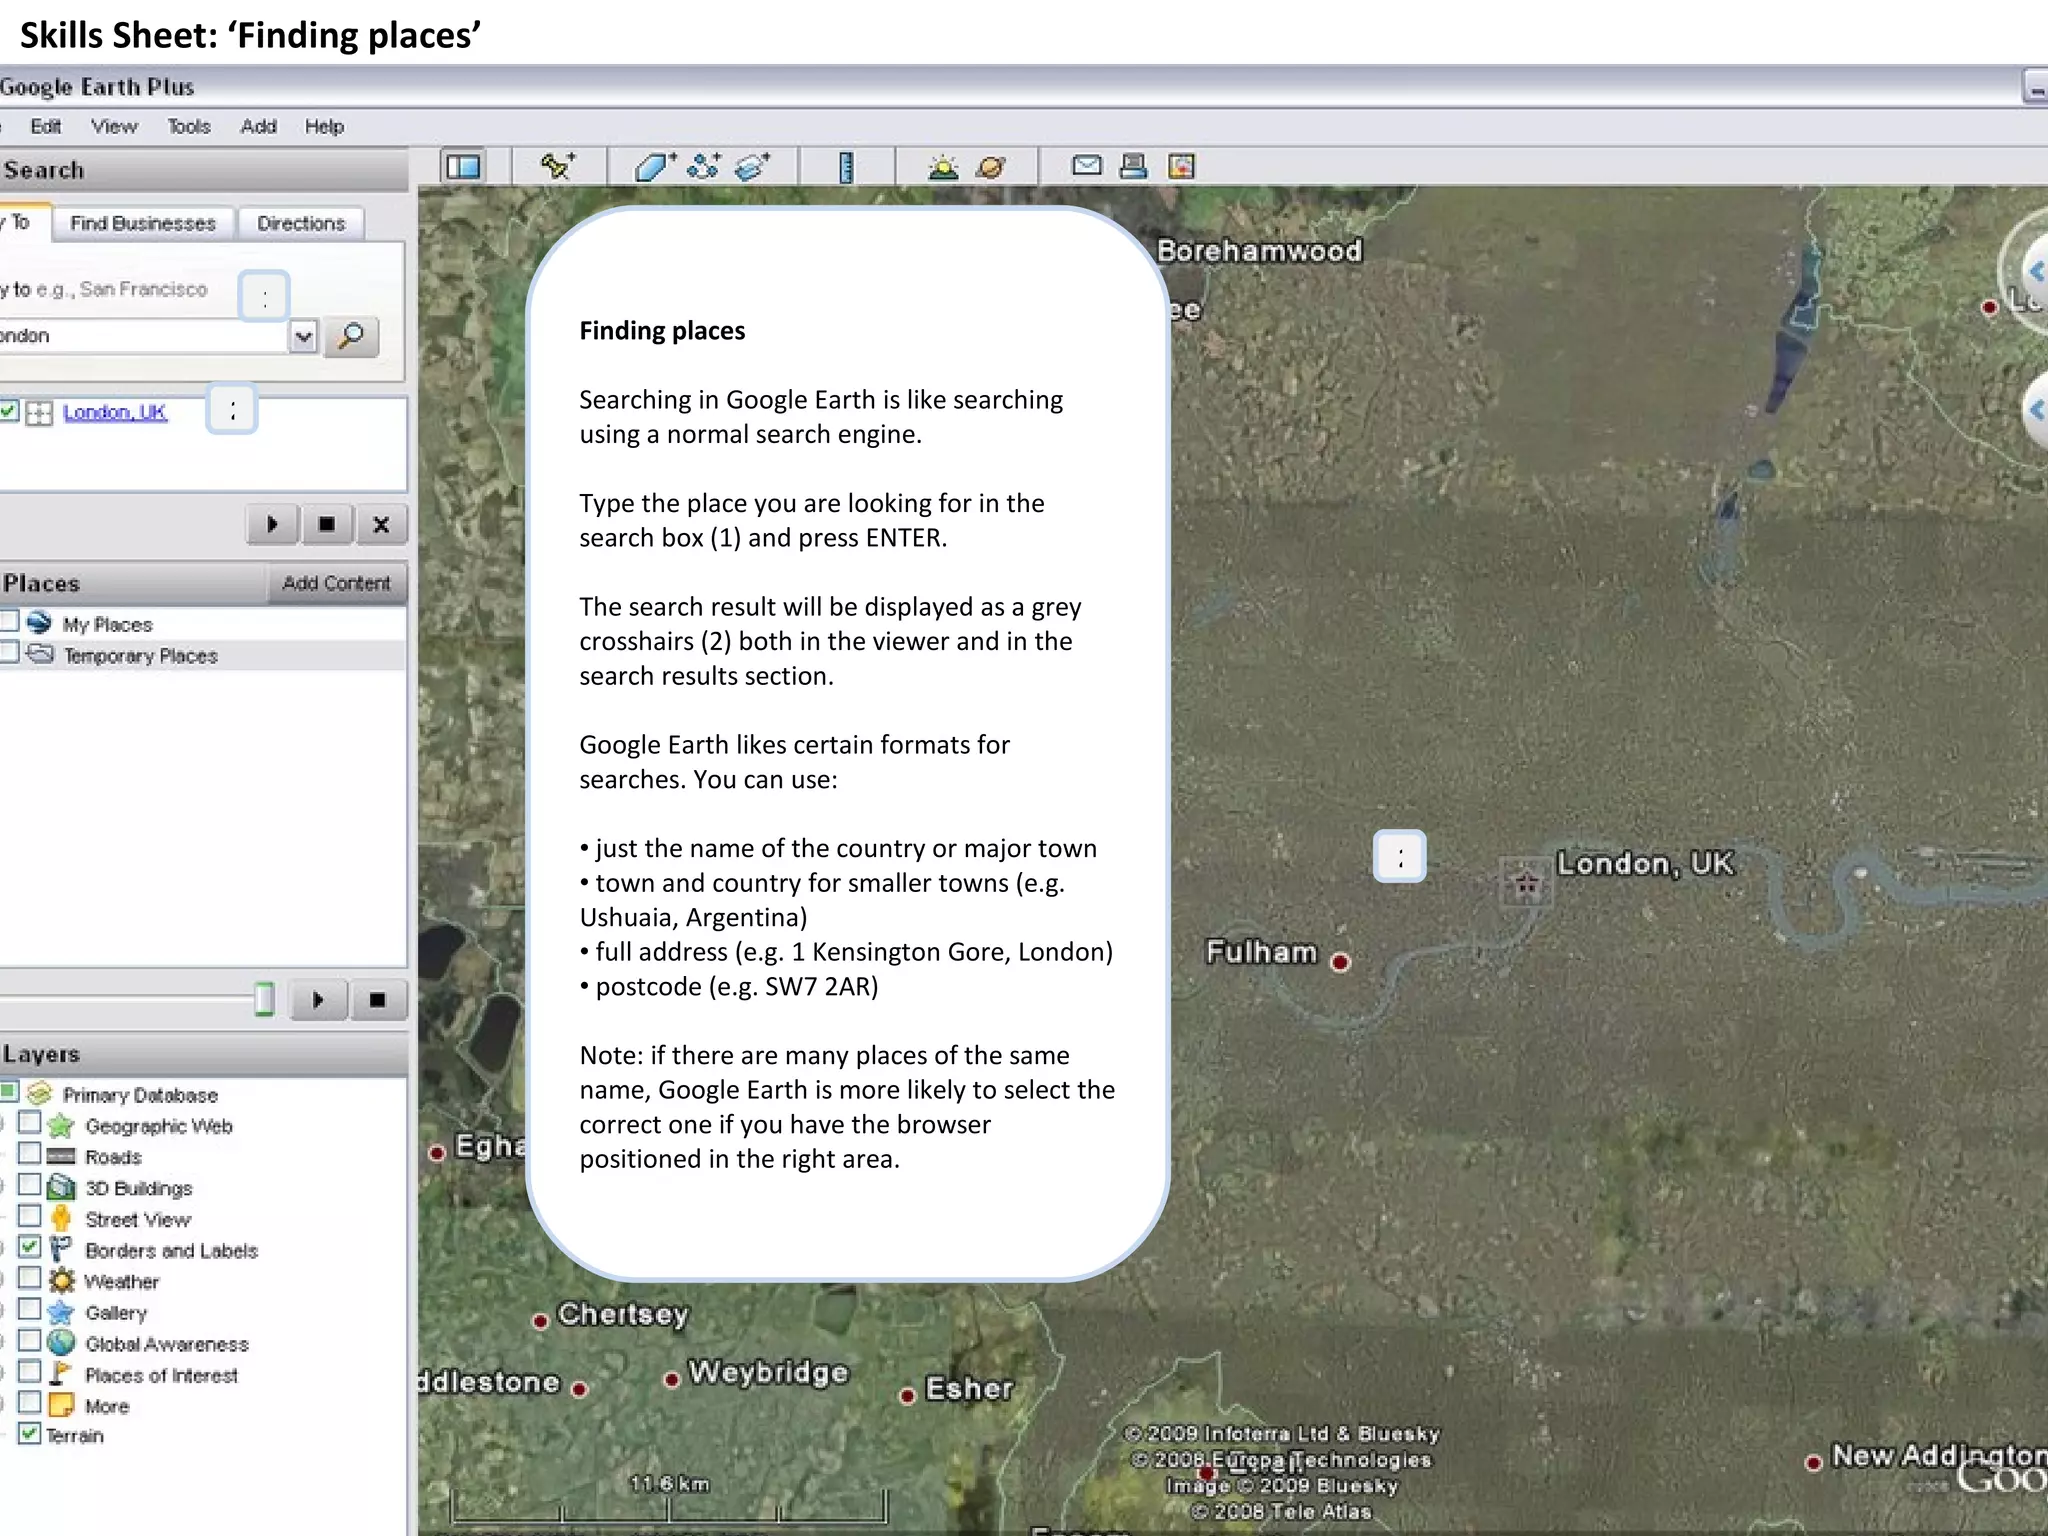Click the Roads layer icon

(61, 1157)
